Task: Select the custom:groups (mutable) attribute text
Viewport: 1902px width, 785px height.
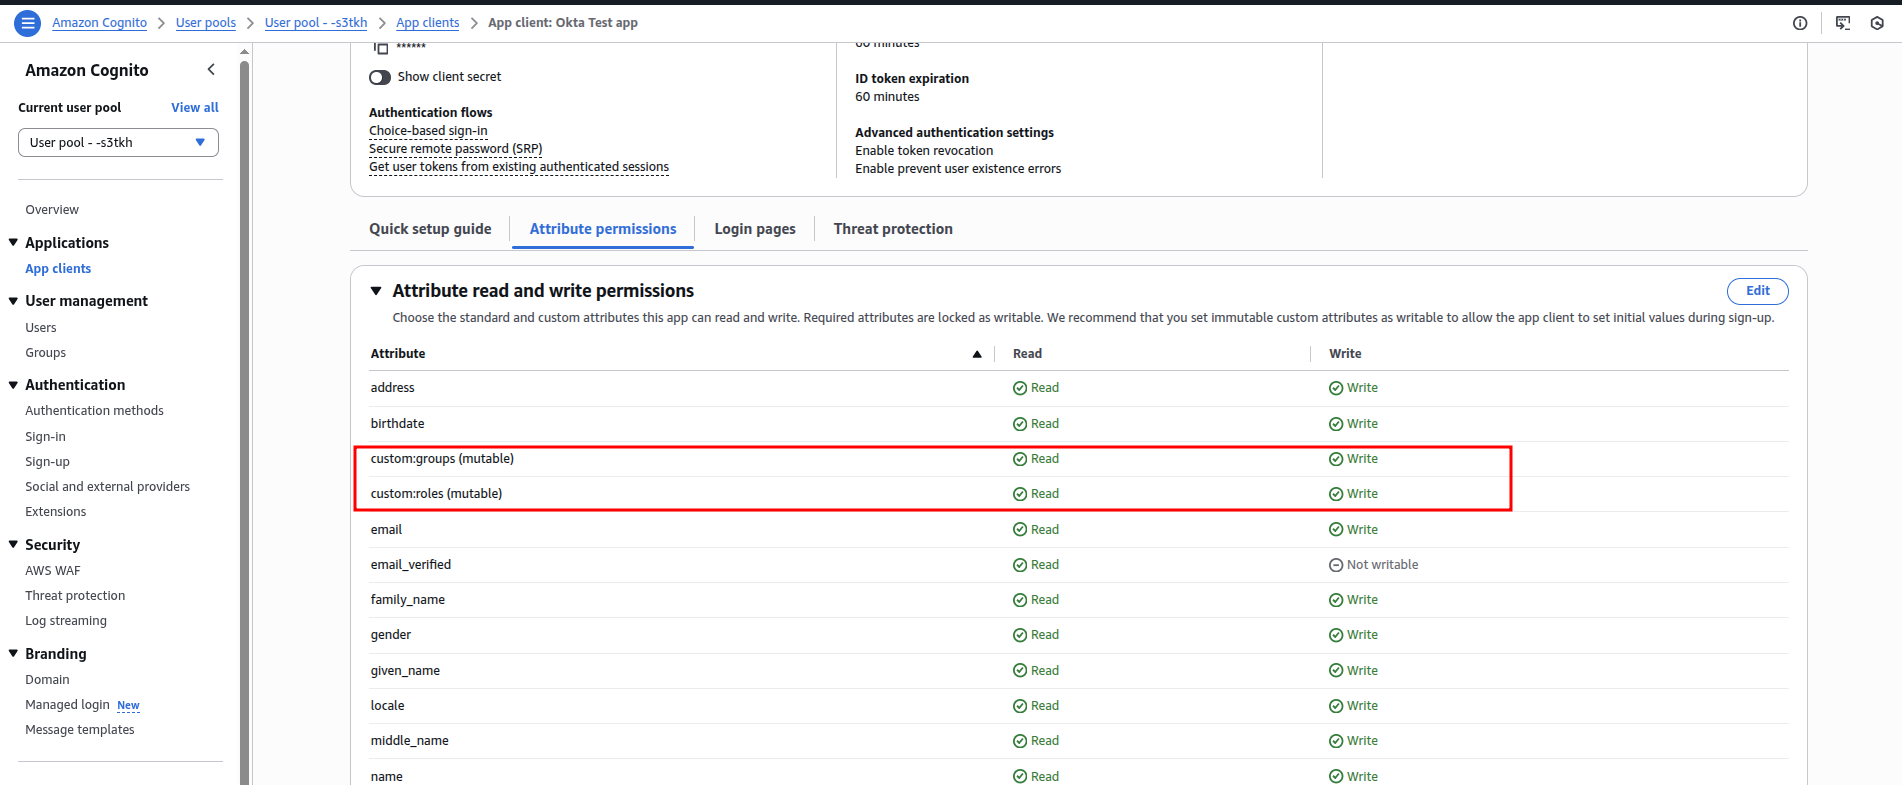Action: 442,459
